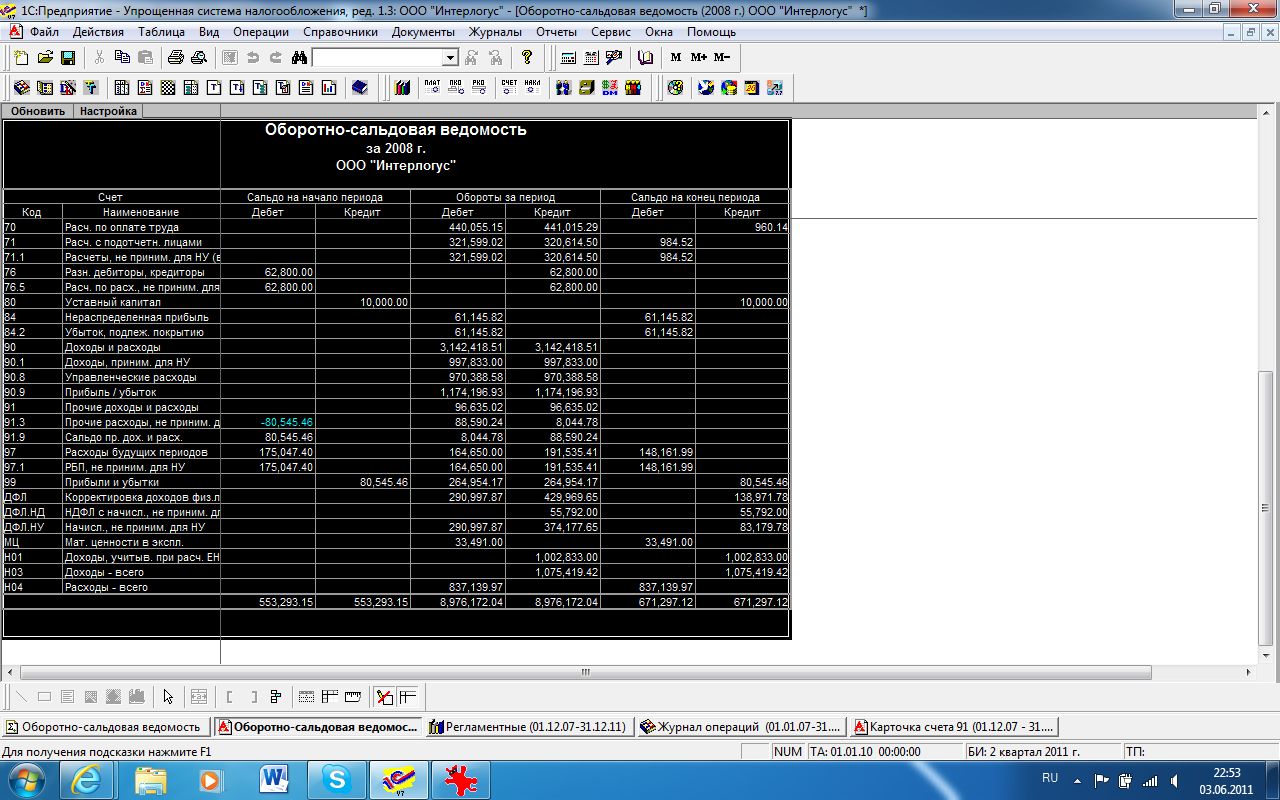Open Skype from the taskbar
Viewport: 1280px width, 800px height.
[334, 778]
